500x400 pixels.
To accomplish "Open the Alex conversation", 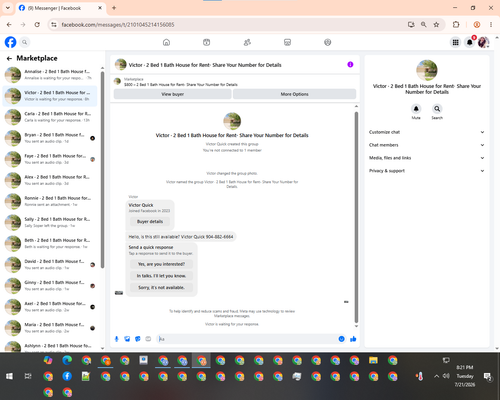I will point(50,180).
